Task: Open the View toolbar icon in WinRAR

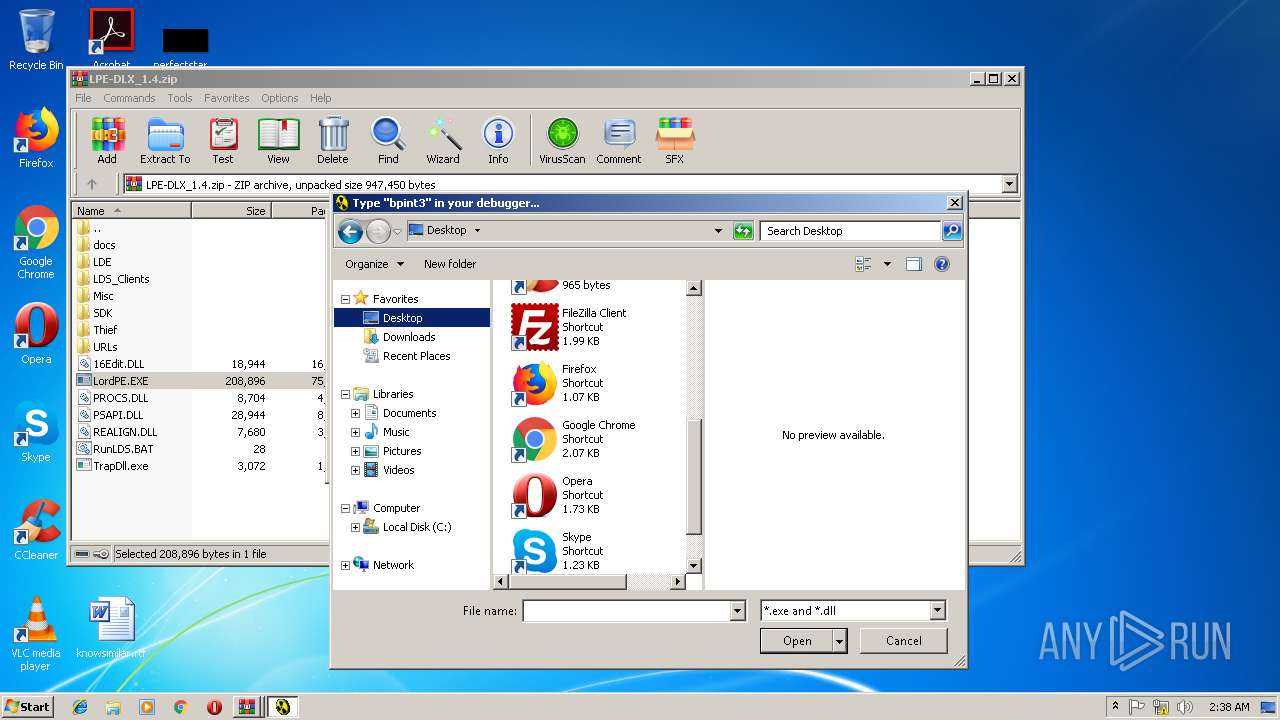Action: coord(278,141)
